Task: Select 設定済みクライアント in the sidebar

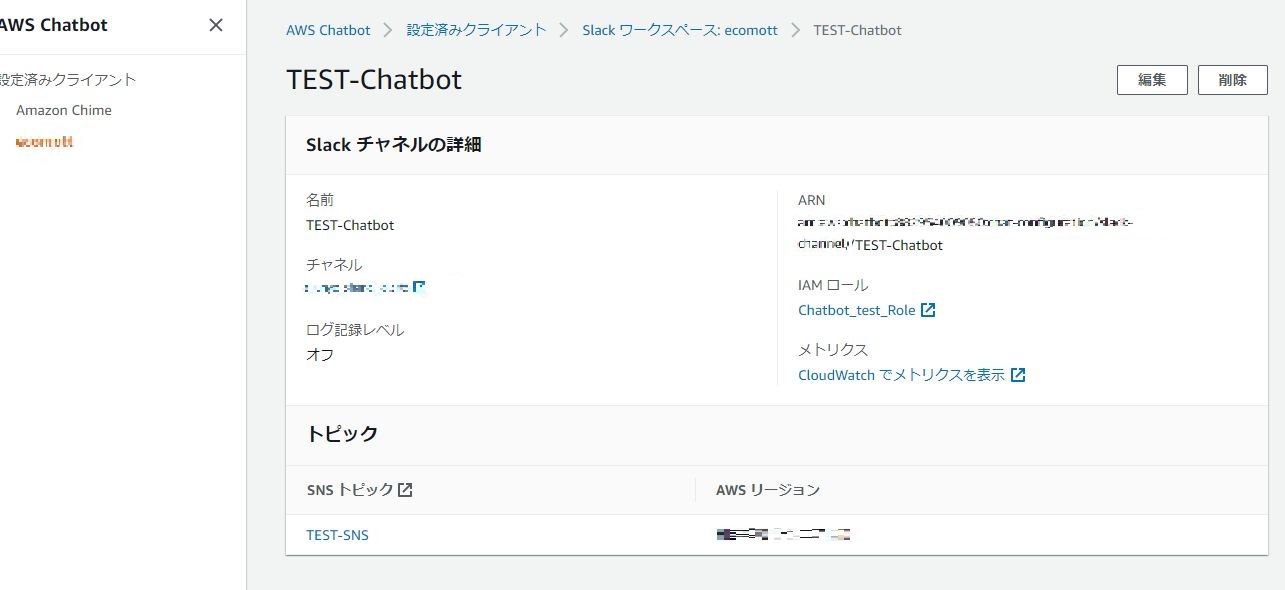Action: 67,80
